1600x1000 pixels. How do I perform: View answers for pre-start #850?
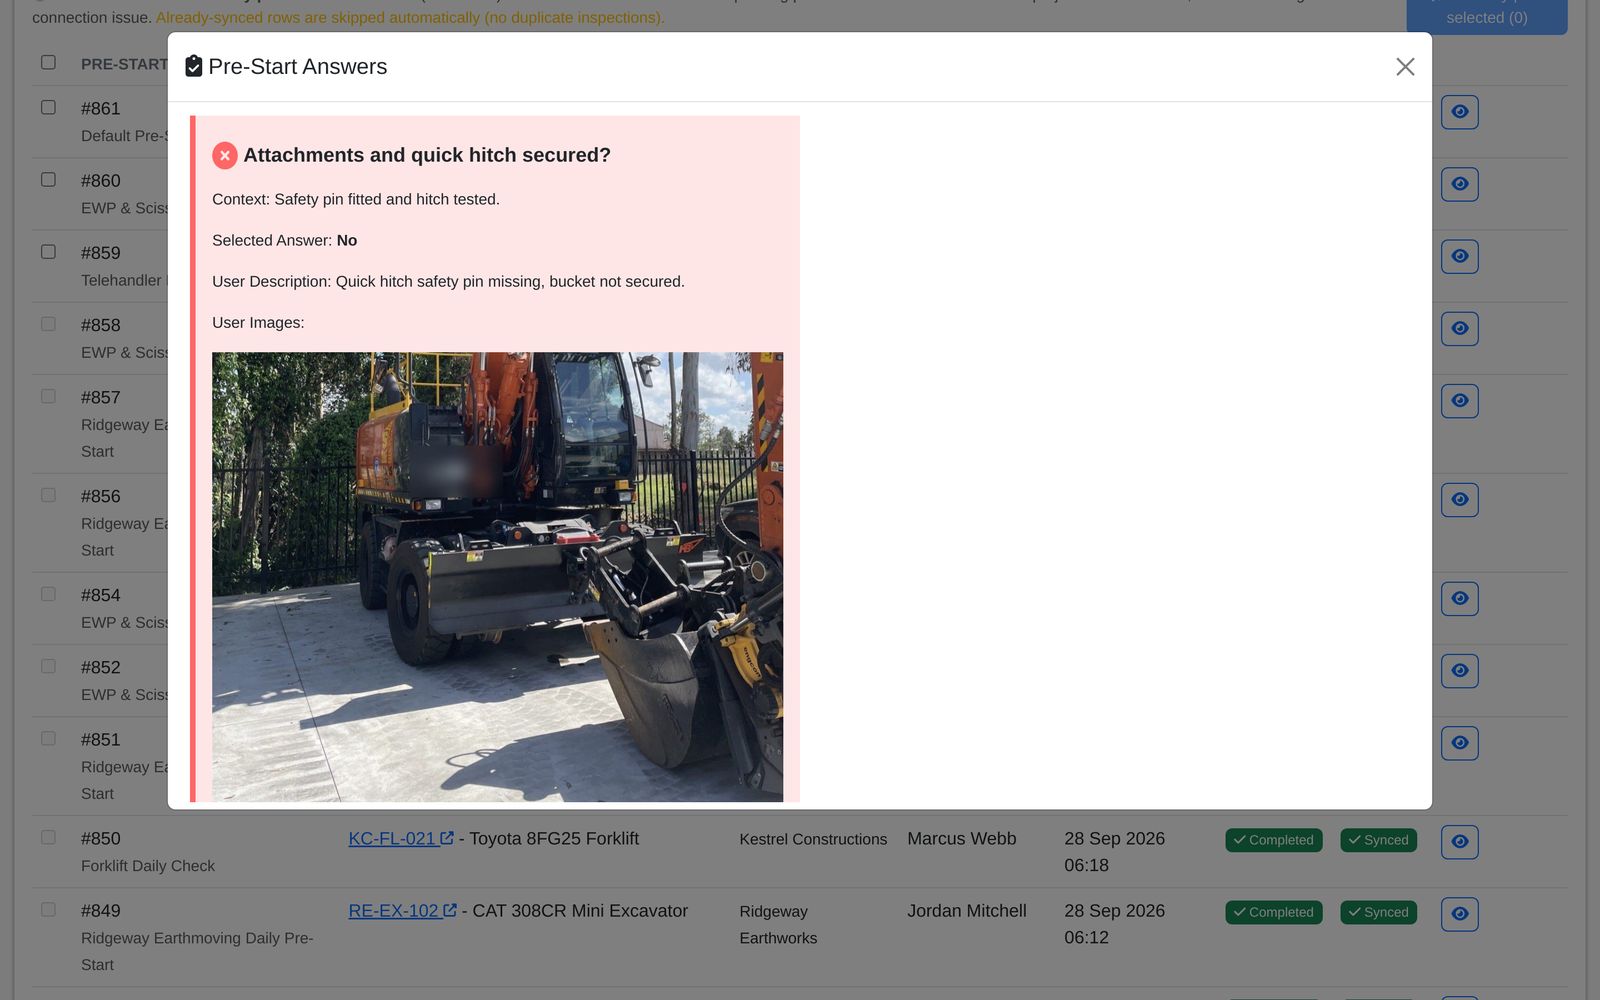(1459, 841)
